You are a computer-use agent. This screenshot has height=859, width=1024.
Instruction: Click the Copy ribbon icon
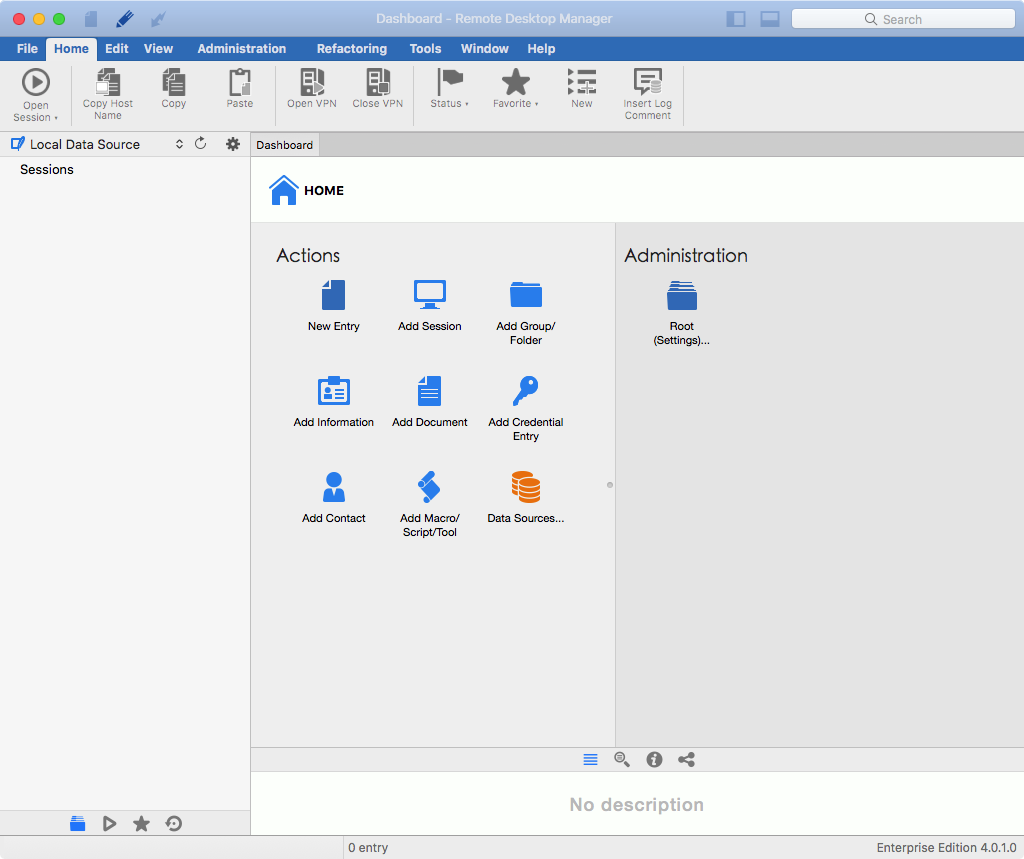[x=174, y=82]
